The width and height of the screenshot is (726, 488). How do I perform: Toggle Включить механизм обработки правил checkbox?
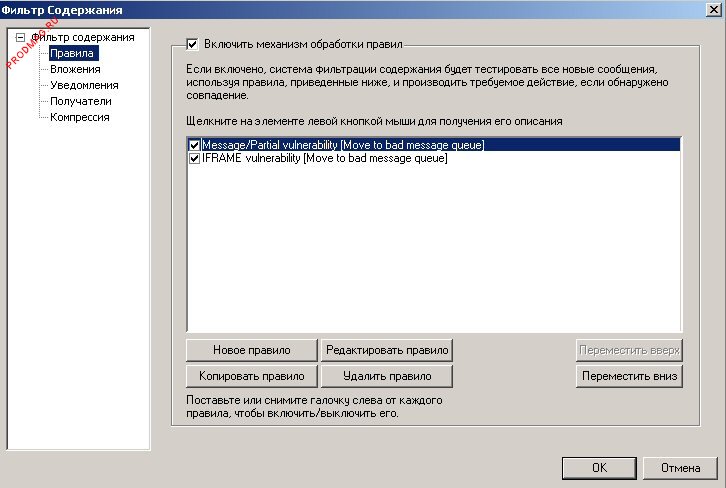point(194,44)
